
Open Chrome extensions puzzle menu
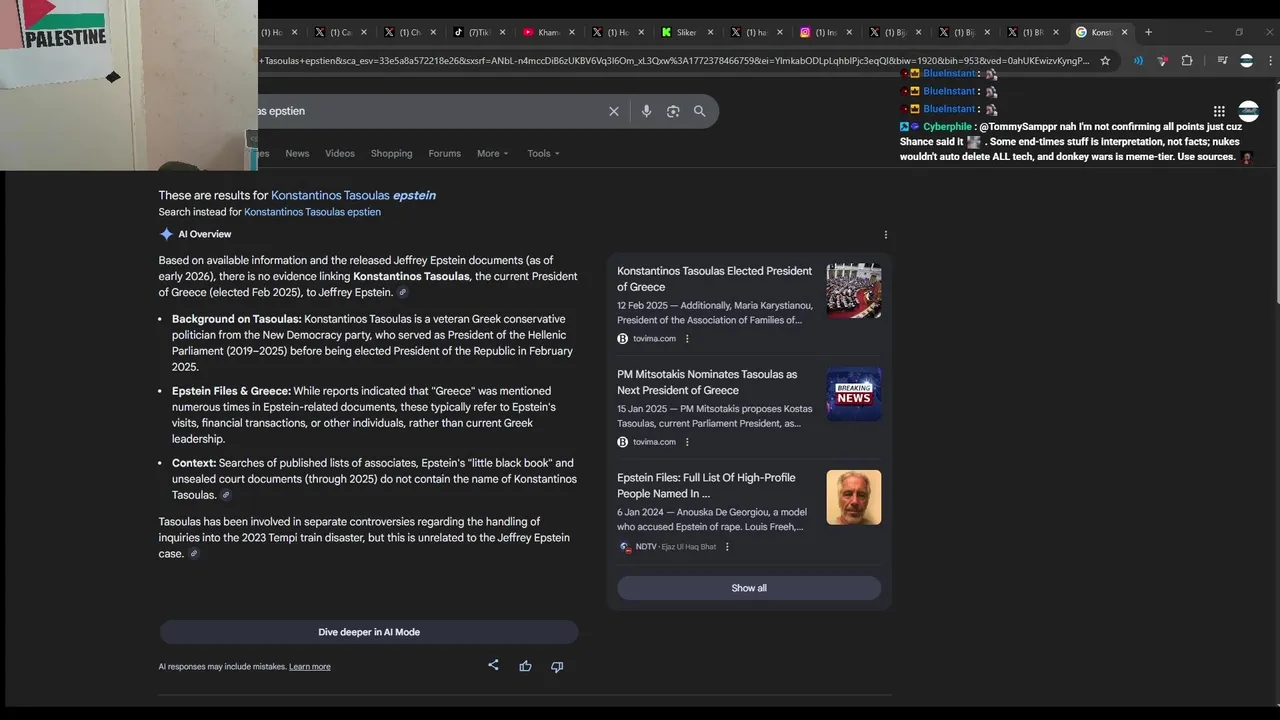[1187, 61]
